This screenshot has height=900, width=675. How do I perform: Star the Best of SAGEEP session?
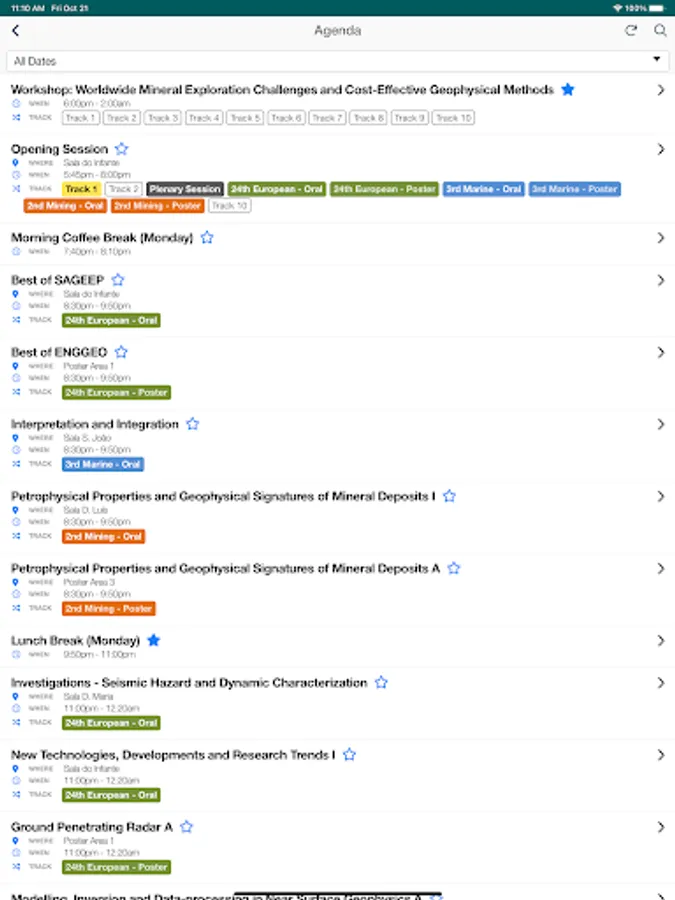pos(118,280)
